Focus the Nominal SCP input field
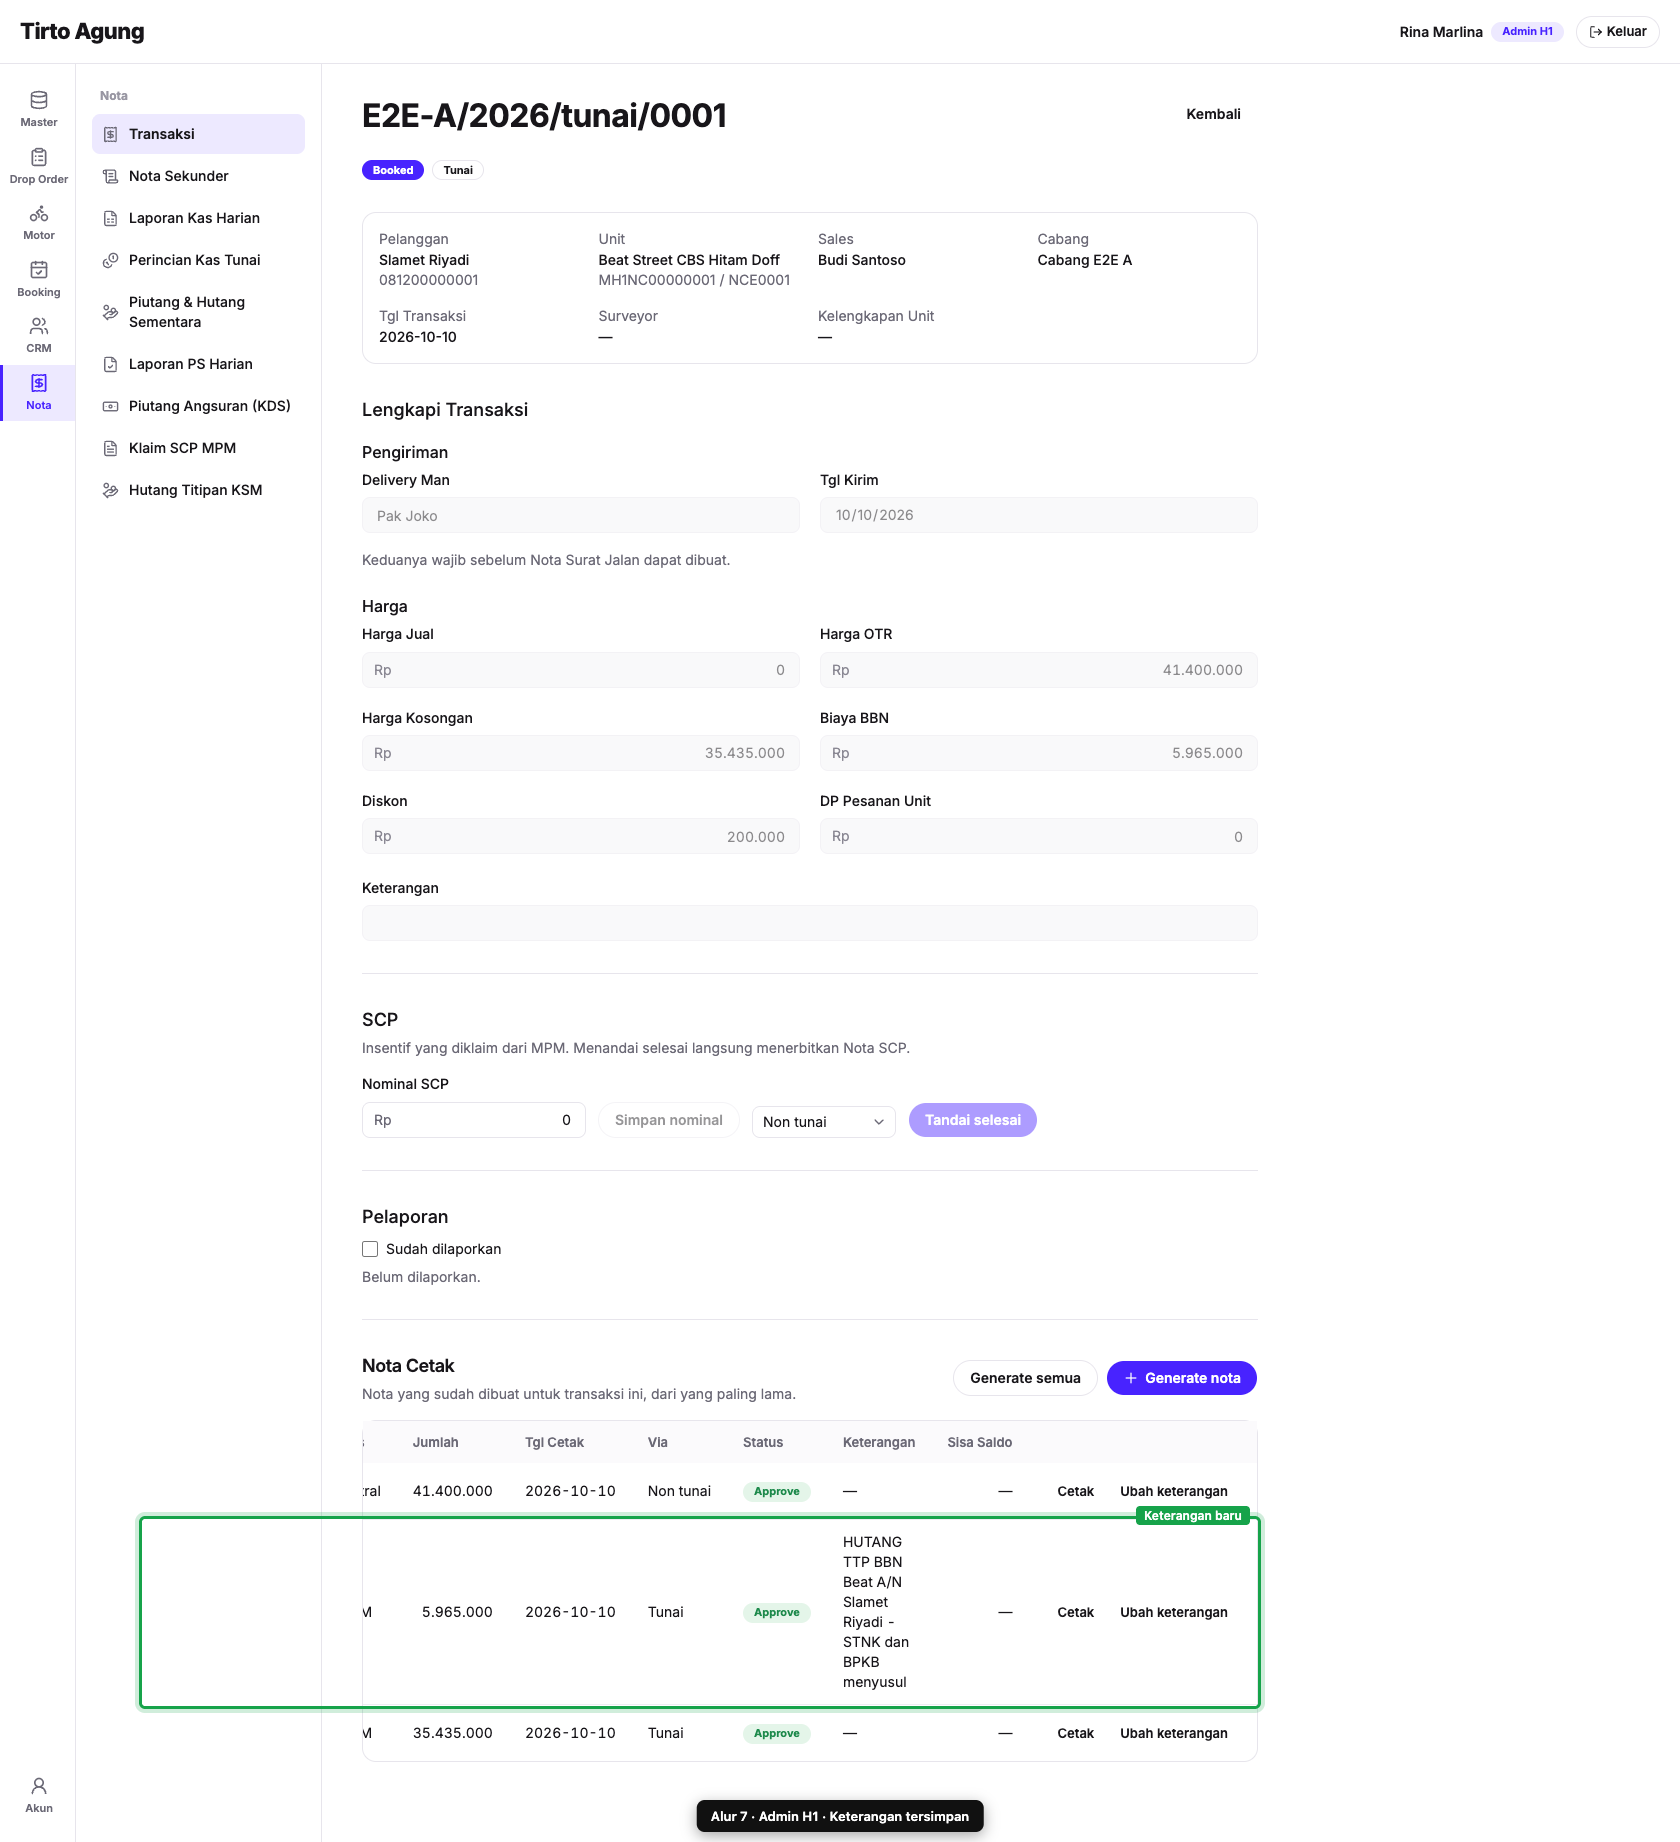The image size is (1680, 1842). coord(473,1120)
